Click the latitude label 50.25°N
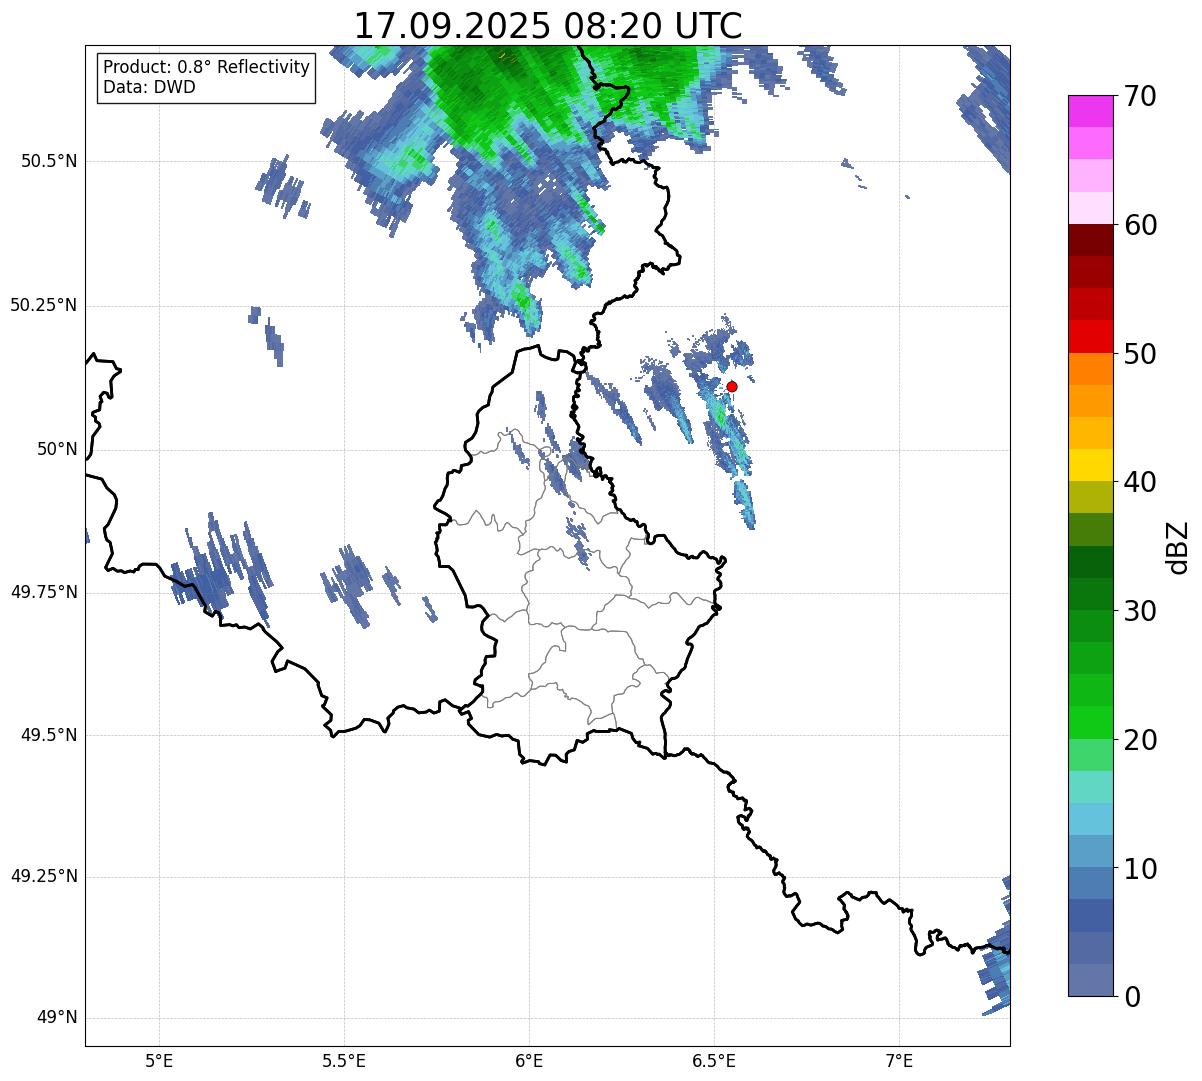This screenshot has height=1081, width=1202. click(44, 305)
